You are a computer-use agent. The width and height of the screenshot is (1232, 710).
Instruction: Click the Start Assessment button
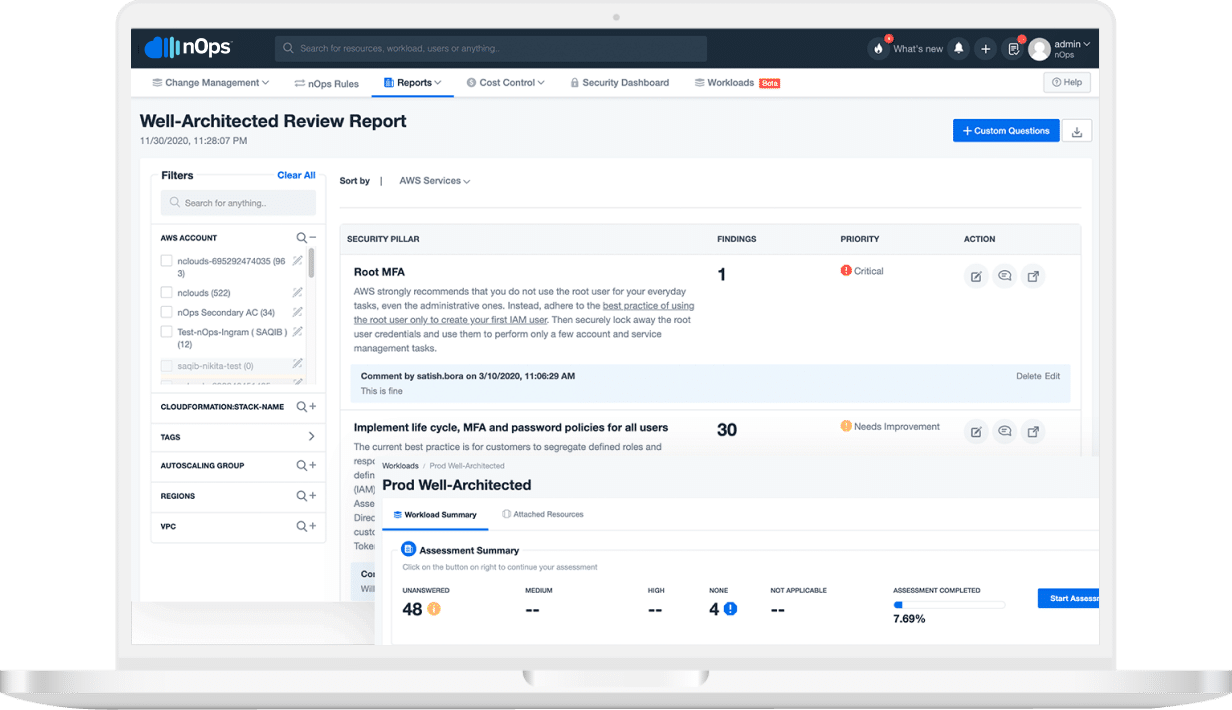(x=1068, y=599)
